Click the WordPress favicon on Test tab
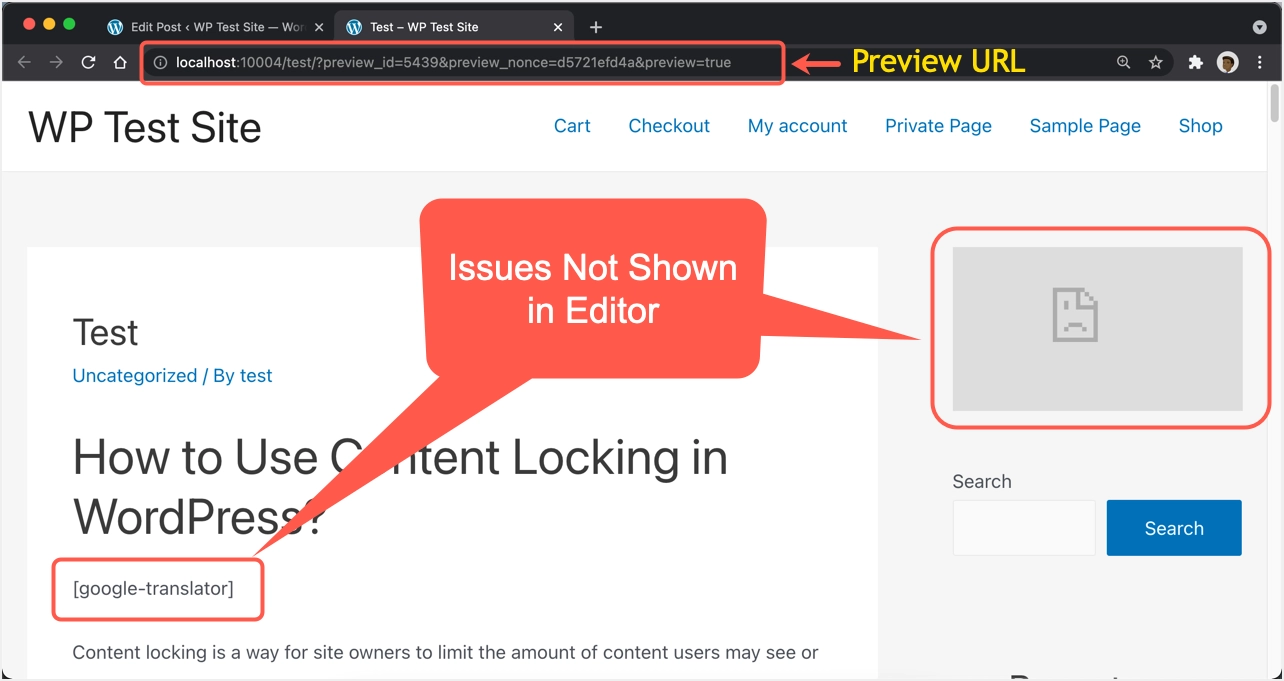Image resolution: width=1284 pixels, height=681 pixels. 354,27
